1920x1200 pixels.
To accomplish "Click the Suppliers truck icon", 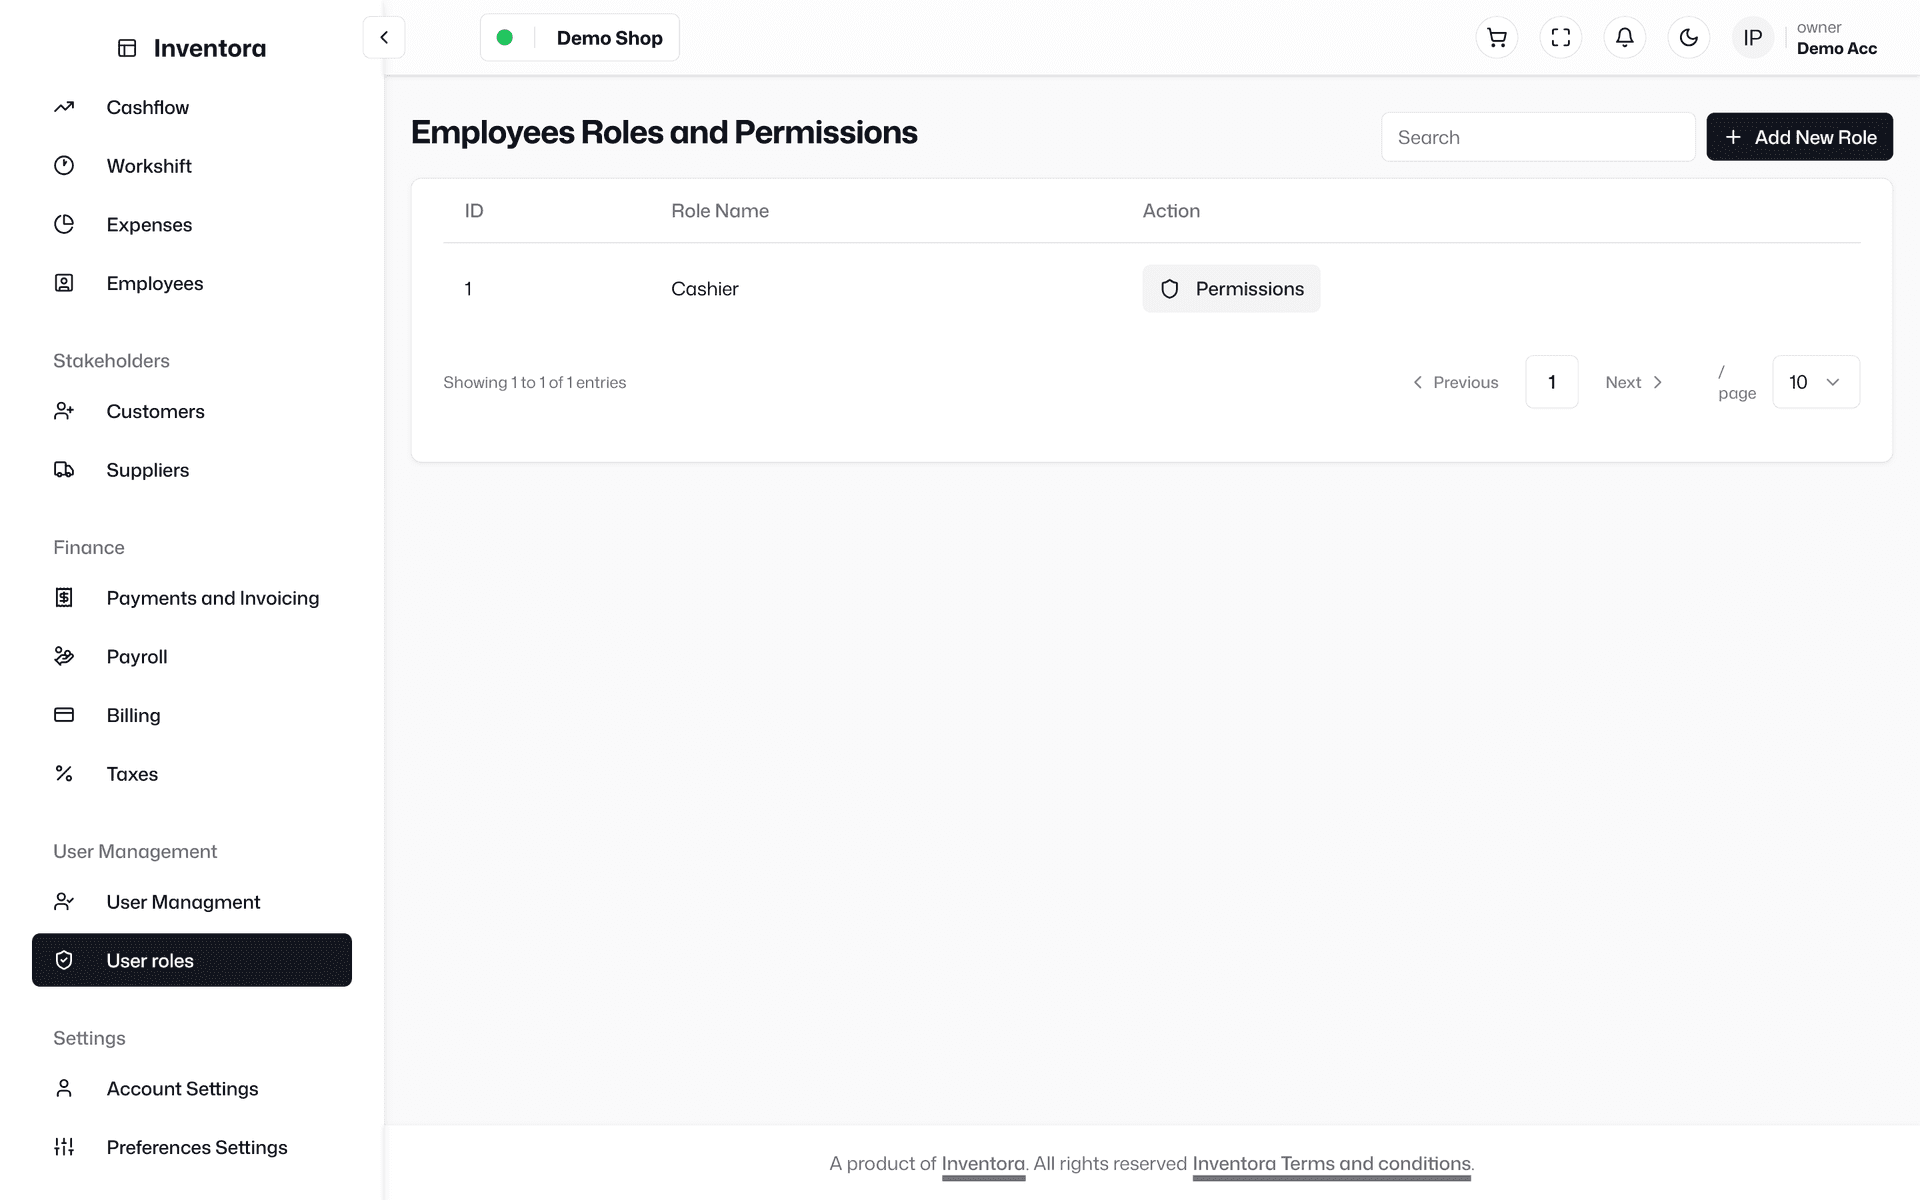I will tap(64, 470).
